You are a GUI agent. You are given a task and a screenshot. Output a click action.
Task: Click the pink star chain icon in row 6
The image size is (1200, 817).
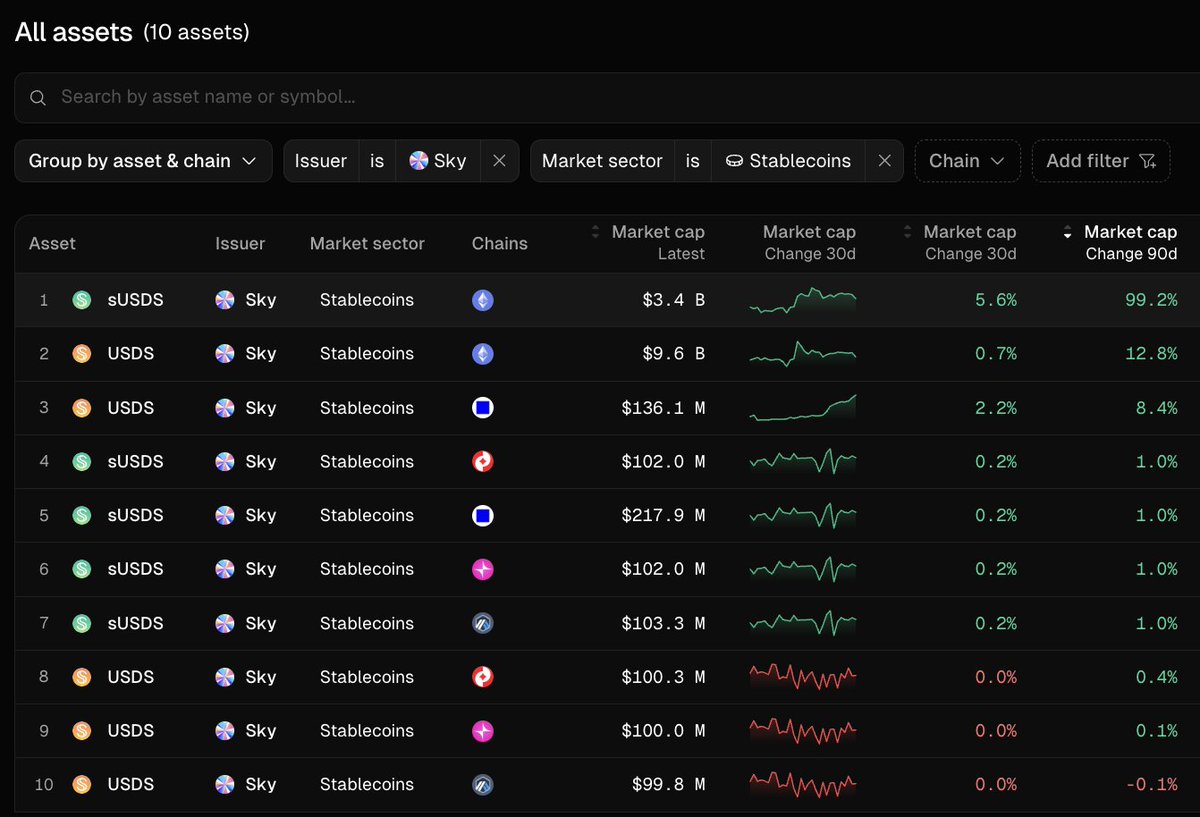click(x=483, y=569)
